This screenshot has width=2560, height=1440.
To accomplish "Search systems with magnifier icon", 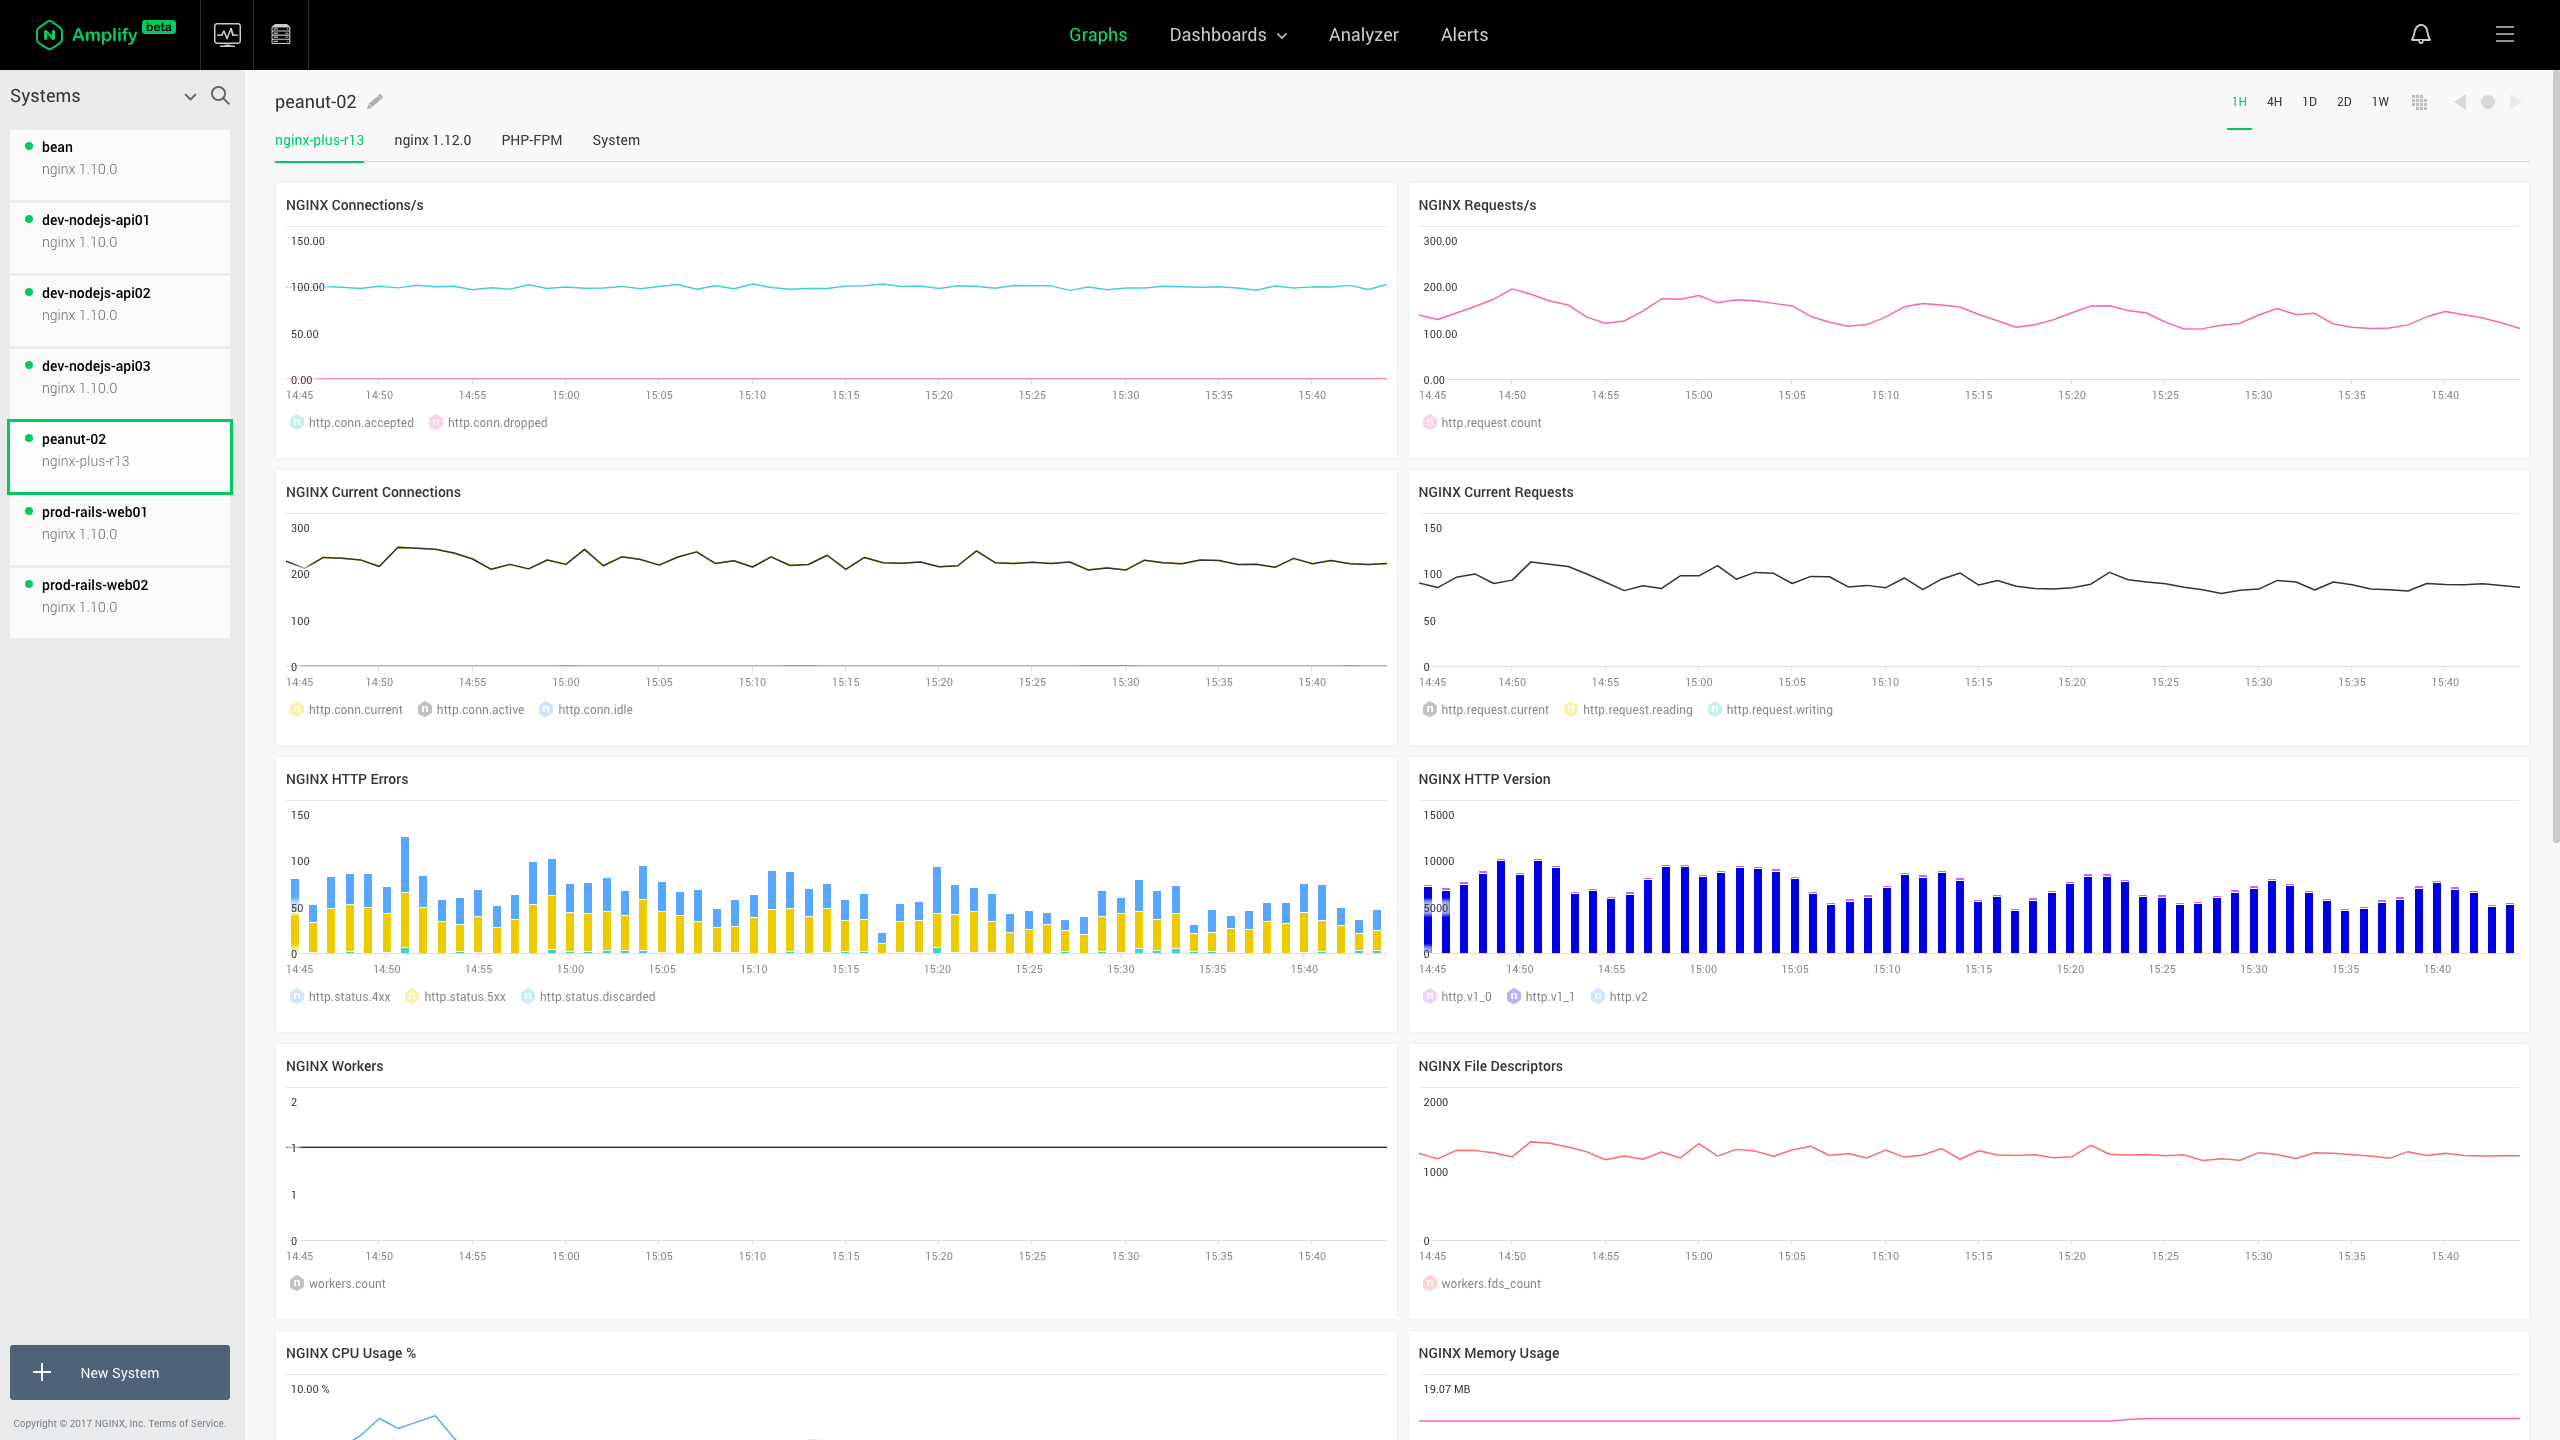I will (x=220, y=96).
